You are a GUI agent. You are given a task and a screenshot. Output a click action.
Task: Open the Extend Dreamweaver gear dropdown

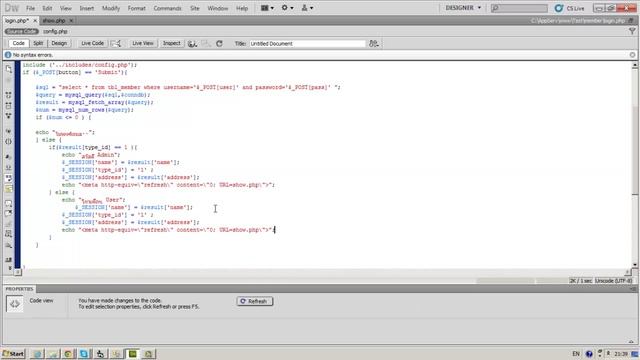(x=287, y=8)
